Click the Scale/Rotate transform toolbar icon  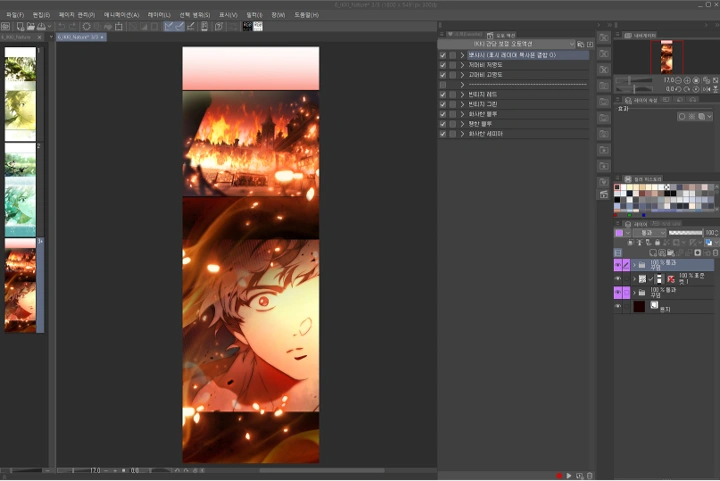(x=119, y=27)
